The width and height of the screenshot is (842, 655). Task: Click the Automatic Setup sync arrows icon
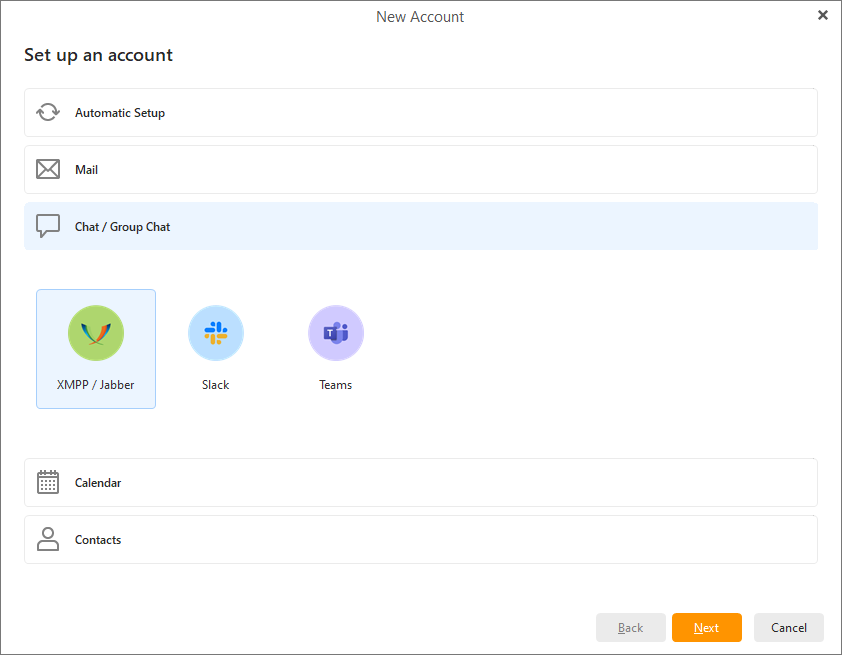point(48,112)
